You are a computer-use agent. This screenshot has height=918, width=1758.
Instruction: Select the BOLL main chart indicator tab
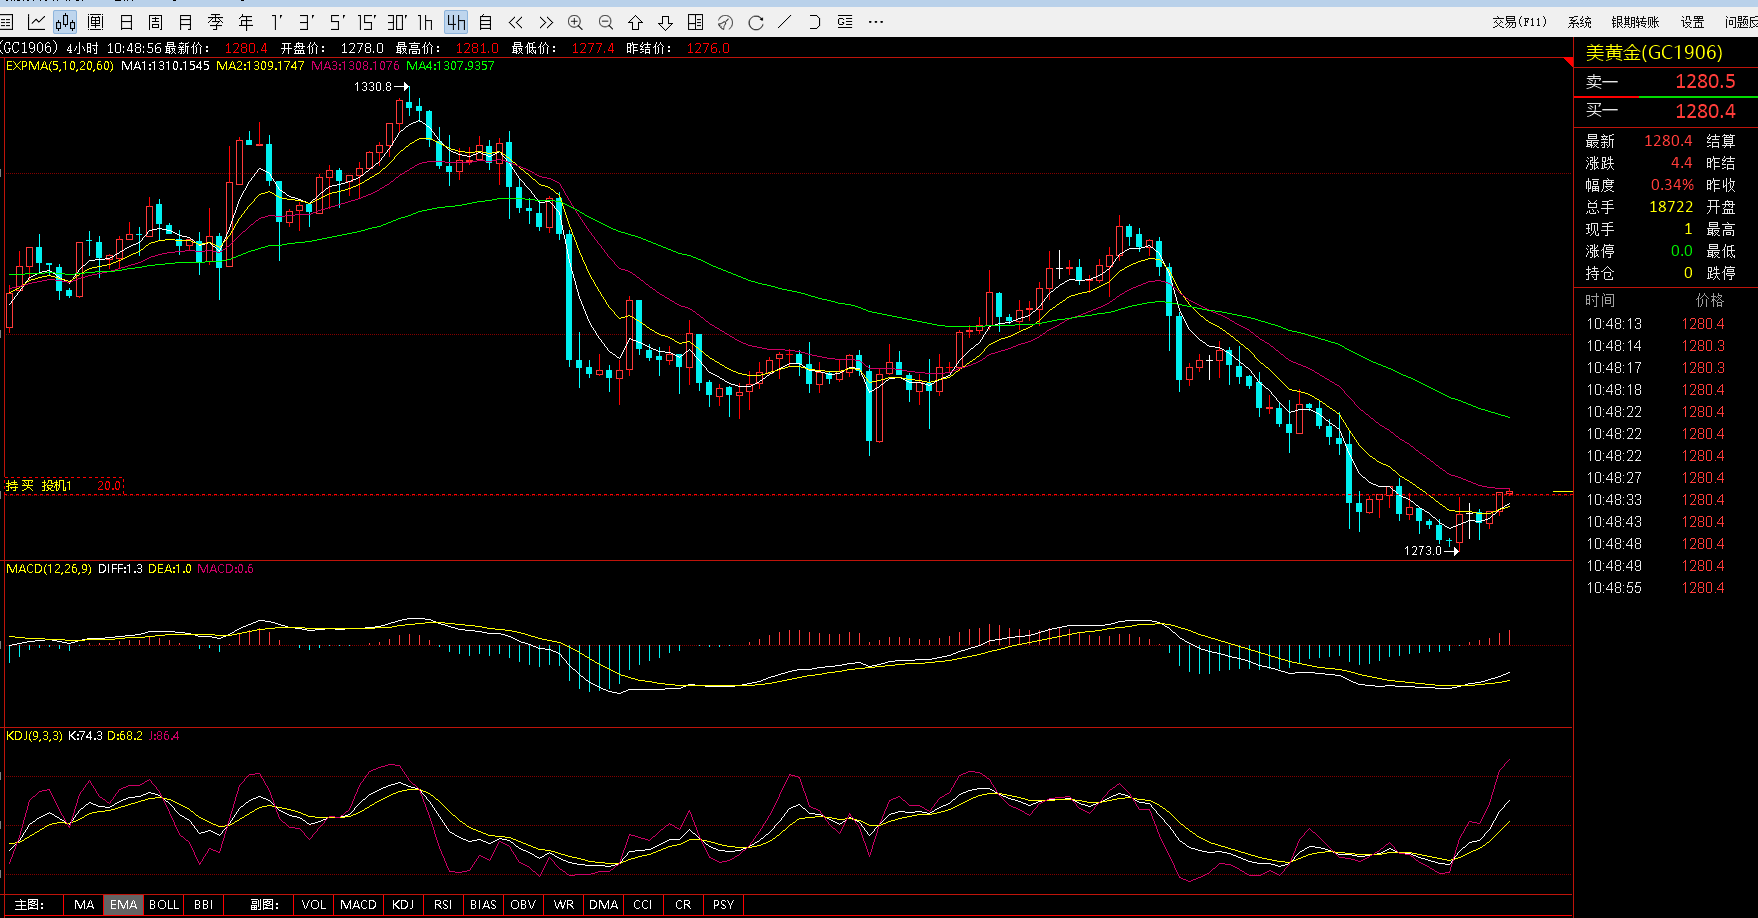point(164,904)
